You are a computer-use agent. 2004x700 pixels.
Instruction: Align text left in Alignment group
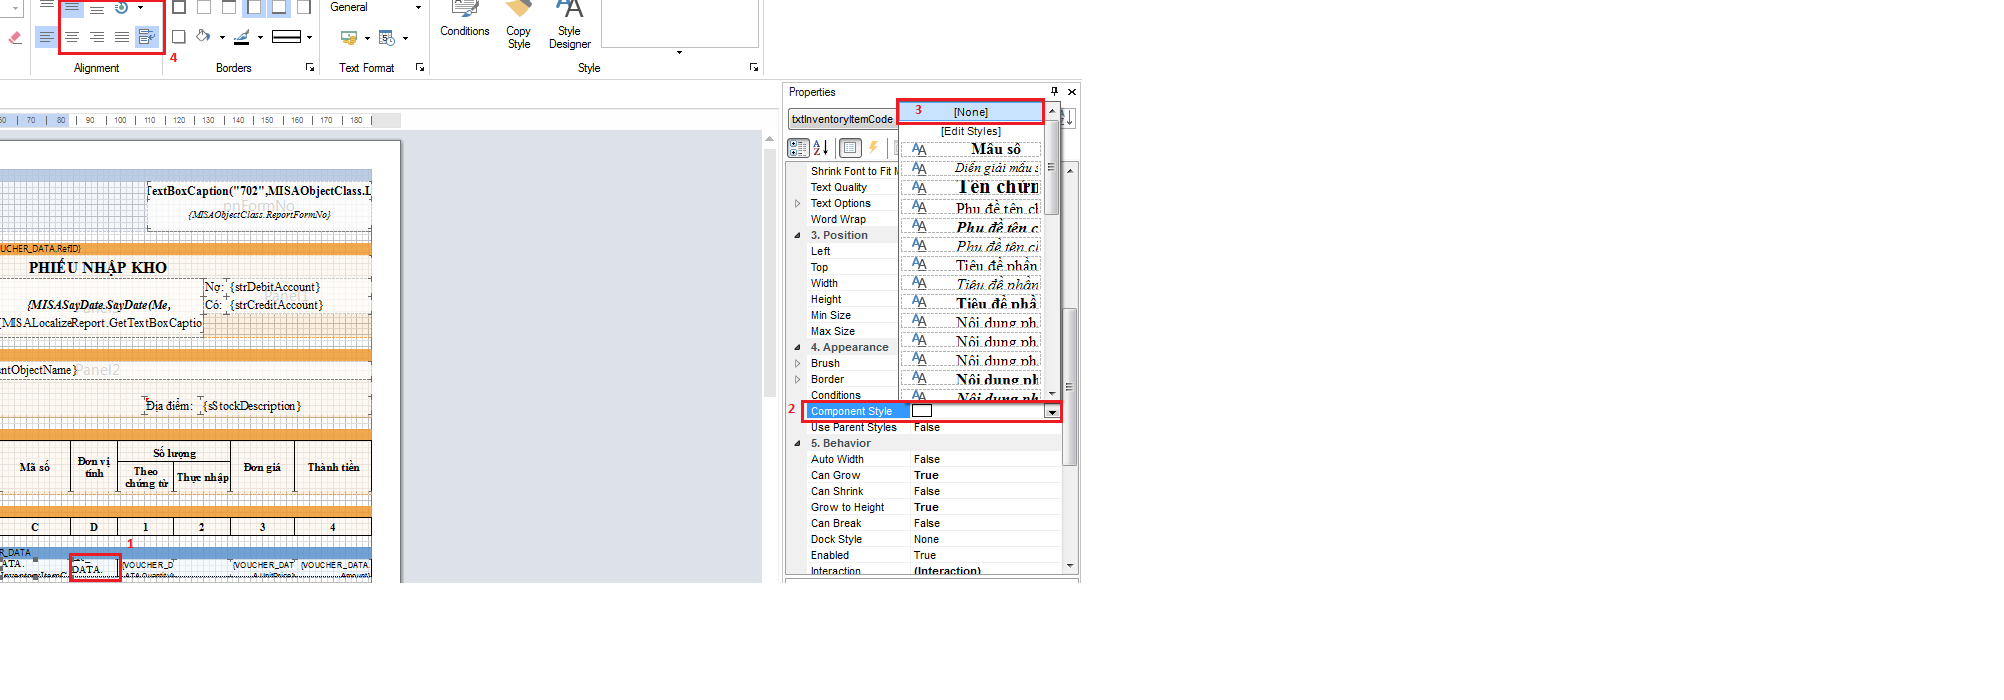tap(47, 37)
